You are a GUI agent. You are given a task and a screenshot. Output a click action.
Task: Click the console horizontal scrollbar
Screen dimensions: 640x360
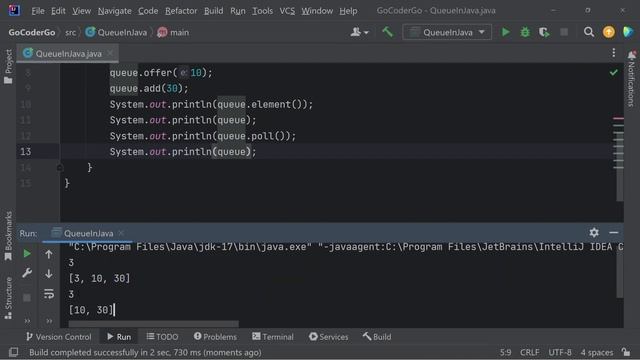click(153, 324)
